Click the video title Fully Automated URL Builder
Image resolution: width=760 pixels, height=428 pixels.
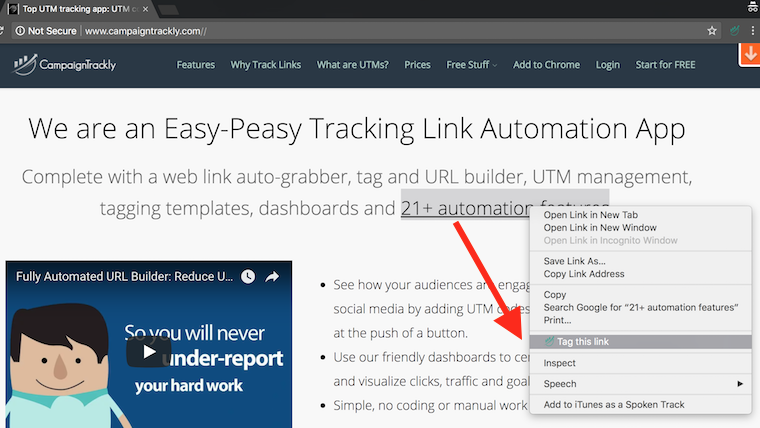click(x=124, y=276)
